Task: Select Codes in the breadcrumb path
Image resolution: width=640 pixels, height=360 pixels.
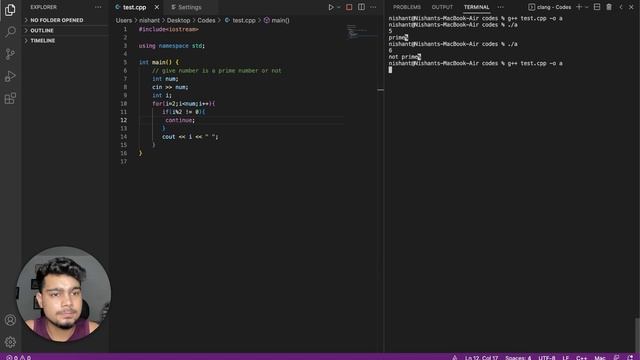Action: tap(206, 20)
